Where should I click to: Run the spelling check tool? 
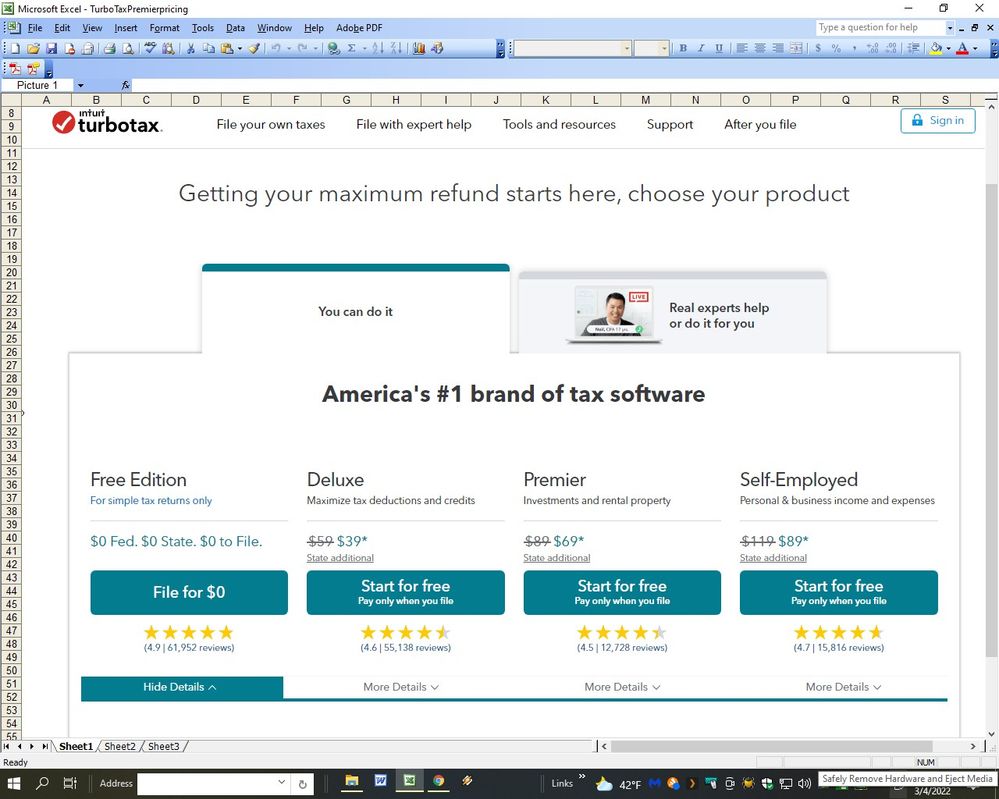pyautogui.click(x=150, y=48)
